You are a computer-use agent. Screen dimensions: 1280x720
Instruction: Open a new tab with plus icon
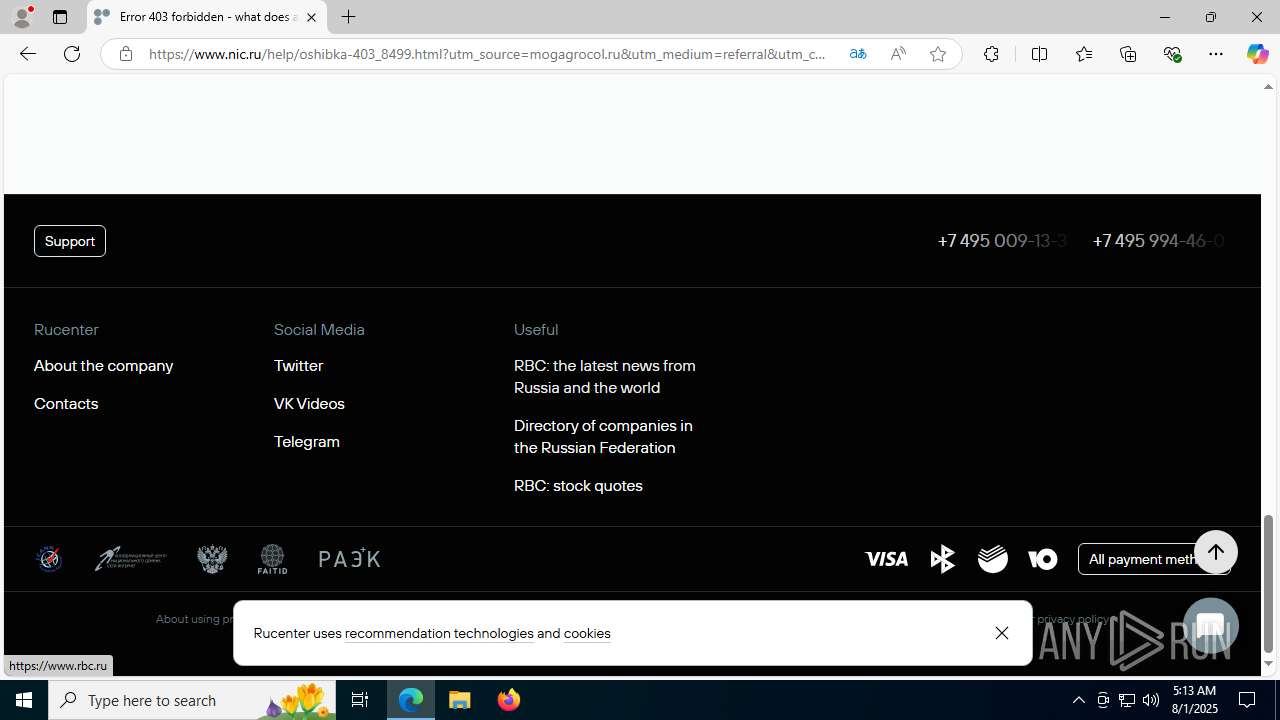point(348,17)
